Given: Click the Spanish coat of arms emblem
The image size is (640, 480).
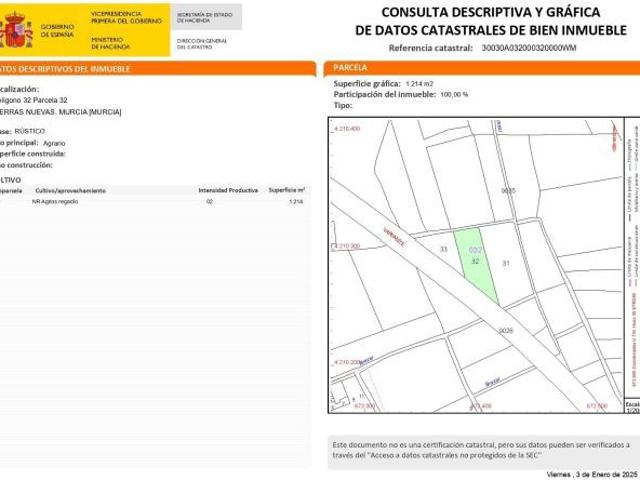Looking at the screenshot, I should [17, 33].
